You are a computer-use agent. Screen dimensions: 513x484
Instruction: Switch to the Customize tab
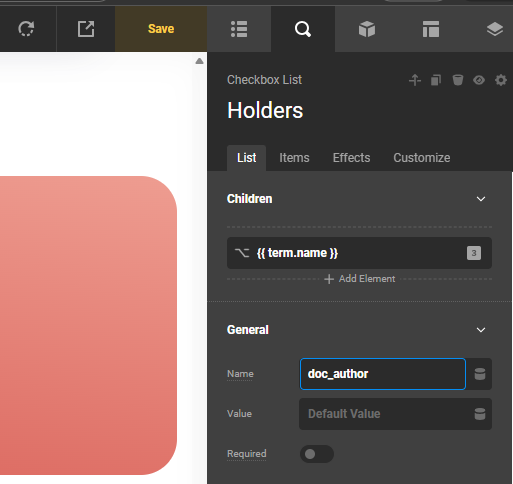[422, 158]
